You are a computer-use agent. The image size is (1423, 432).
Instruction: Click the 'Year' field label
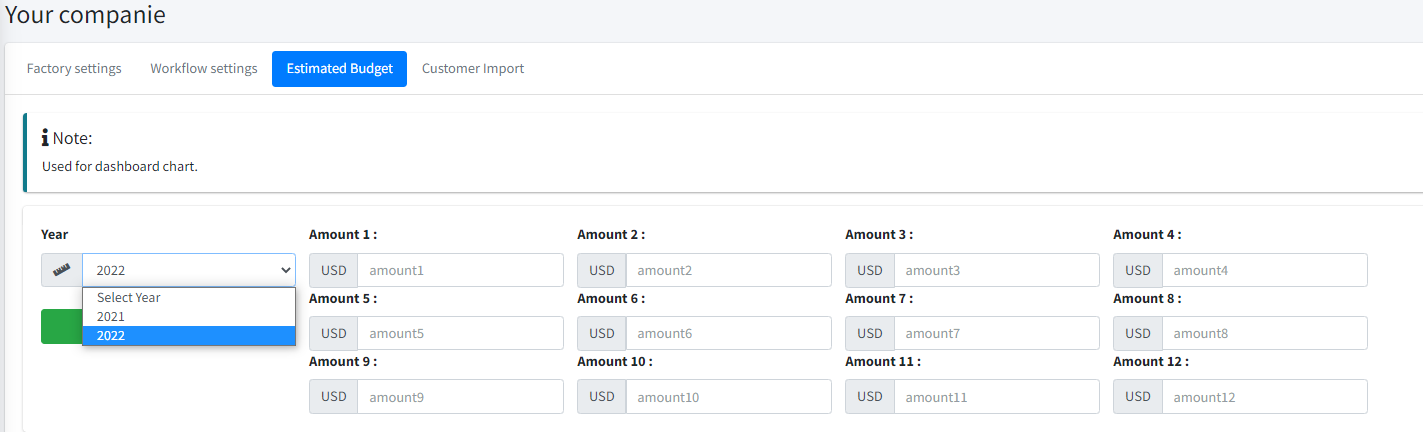click(x=55, y=234)
